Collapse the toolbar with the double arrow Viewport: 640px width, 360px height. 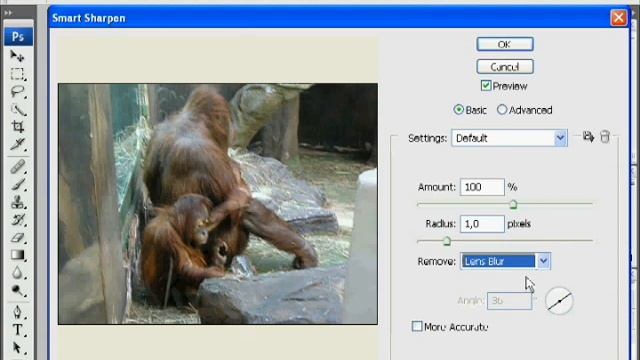8,13
